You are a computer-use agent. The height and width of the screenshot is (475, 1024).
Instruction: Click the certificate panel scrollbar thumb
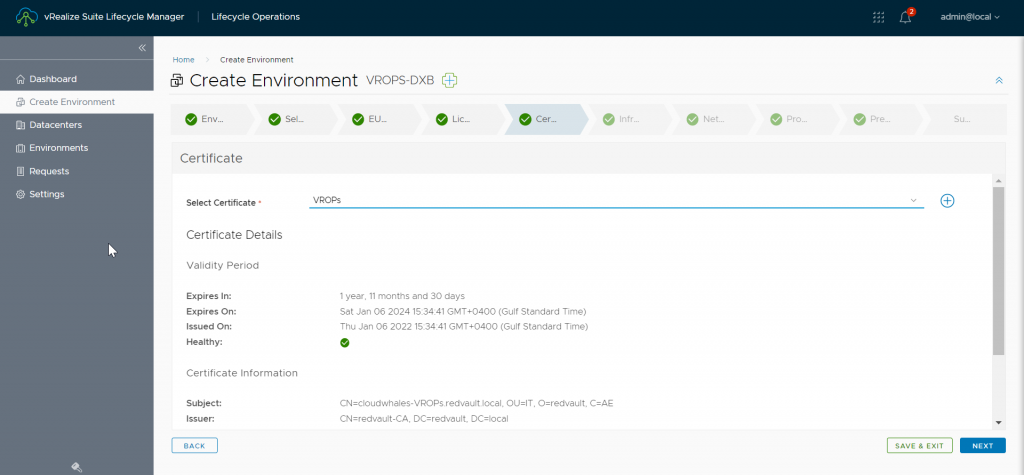[998, 270]
